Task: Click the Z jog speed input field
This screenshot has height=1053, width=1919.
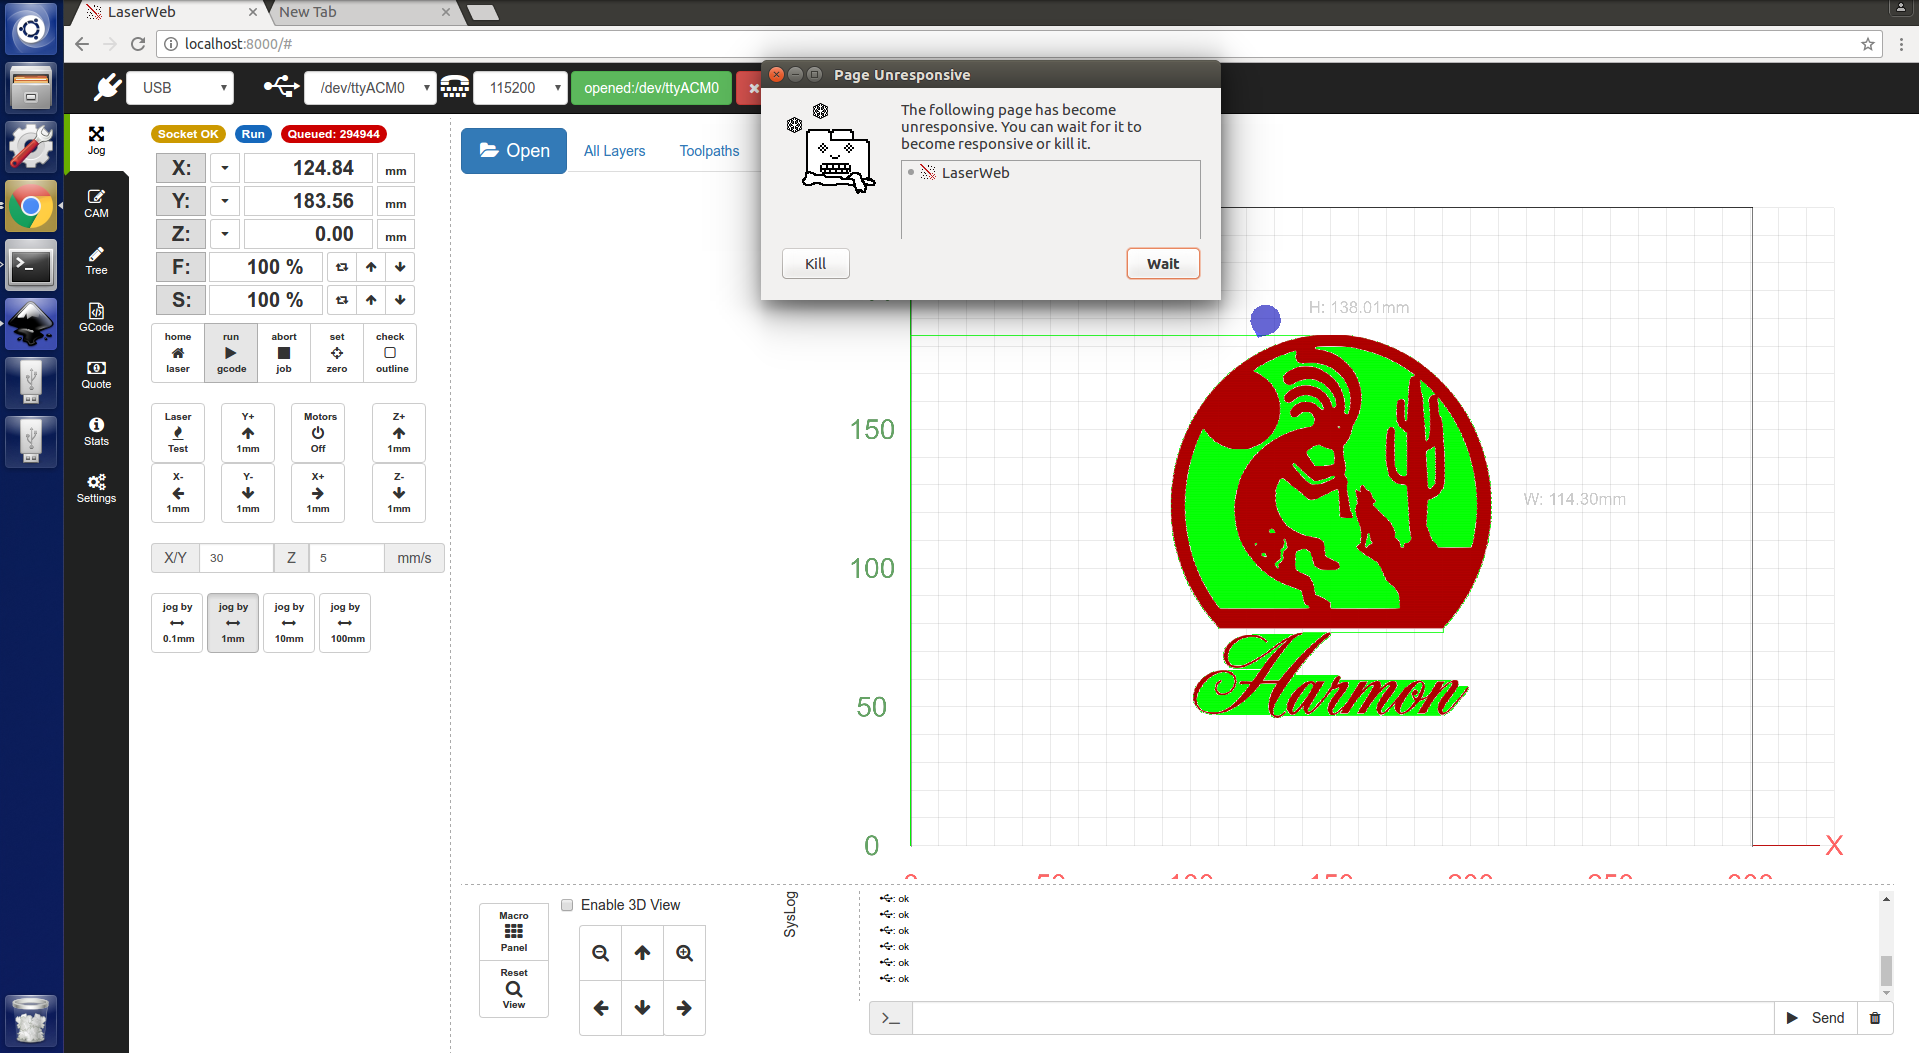Action: 346,558
